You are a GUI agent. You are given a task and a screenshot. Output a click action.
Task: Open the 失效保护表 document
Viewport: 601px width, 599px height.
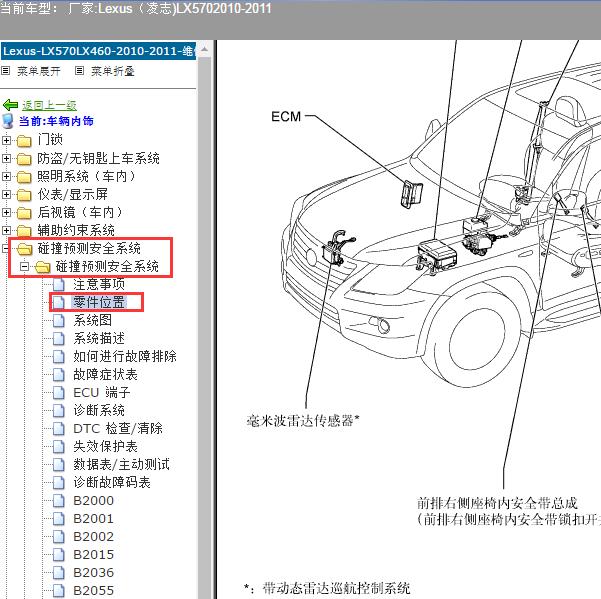(105, 446)
